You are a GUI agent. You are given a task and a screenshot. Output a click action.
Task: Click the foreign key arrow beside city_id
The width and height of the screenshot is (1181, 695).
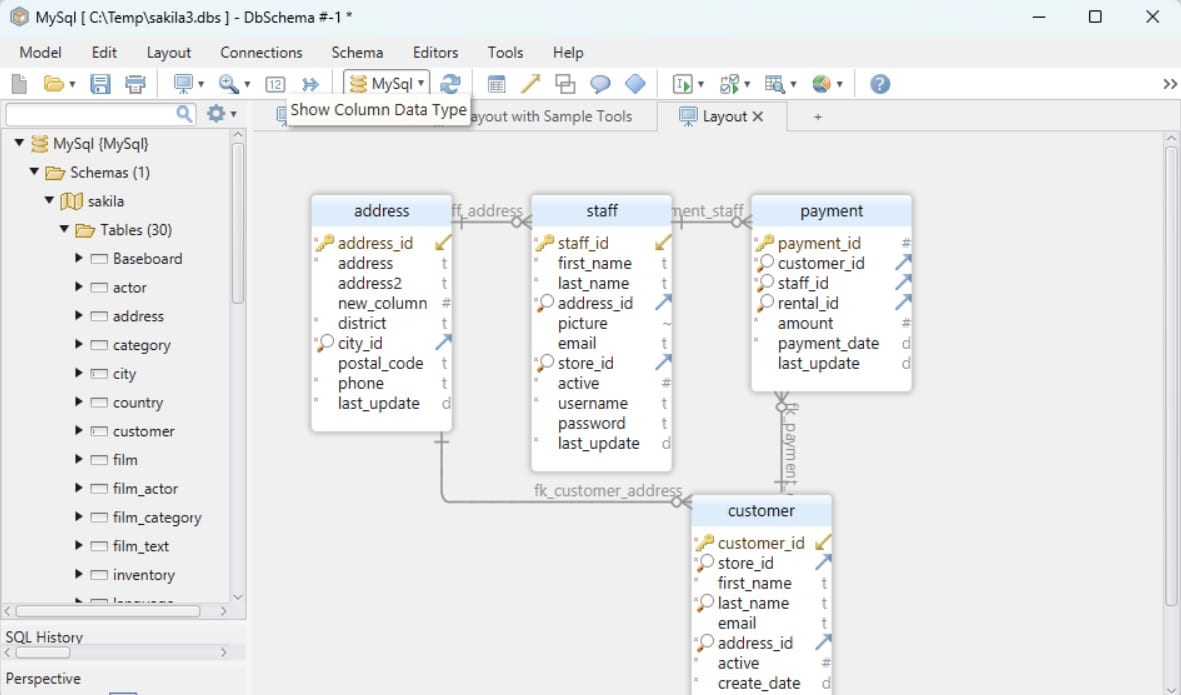coord(444,343)
